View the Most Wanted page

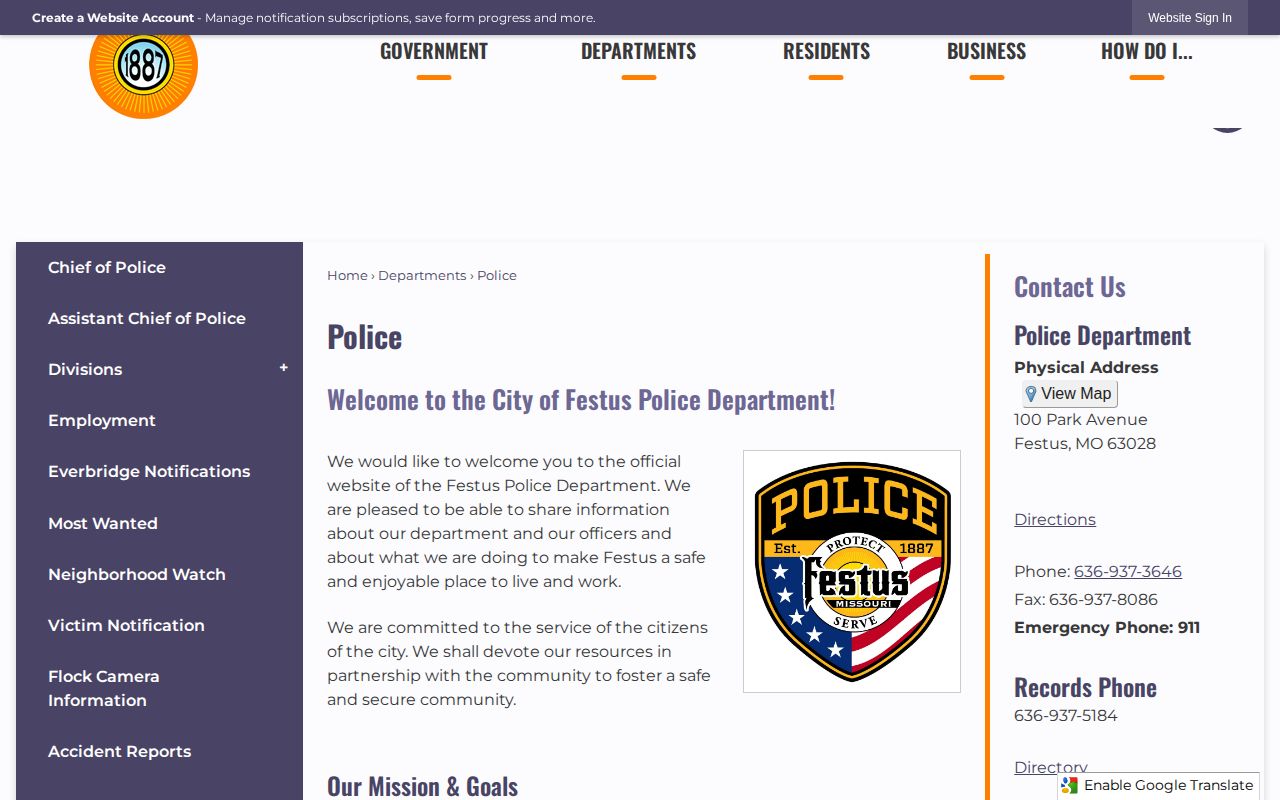click(x=103, y=523)
